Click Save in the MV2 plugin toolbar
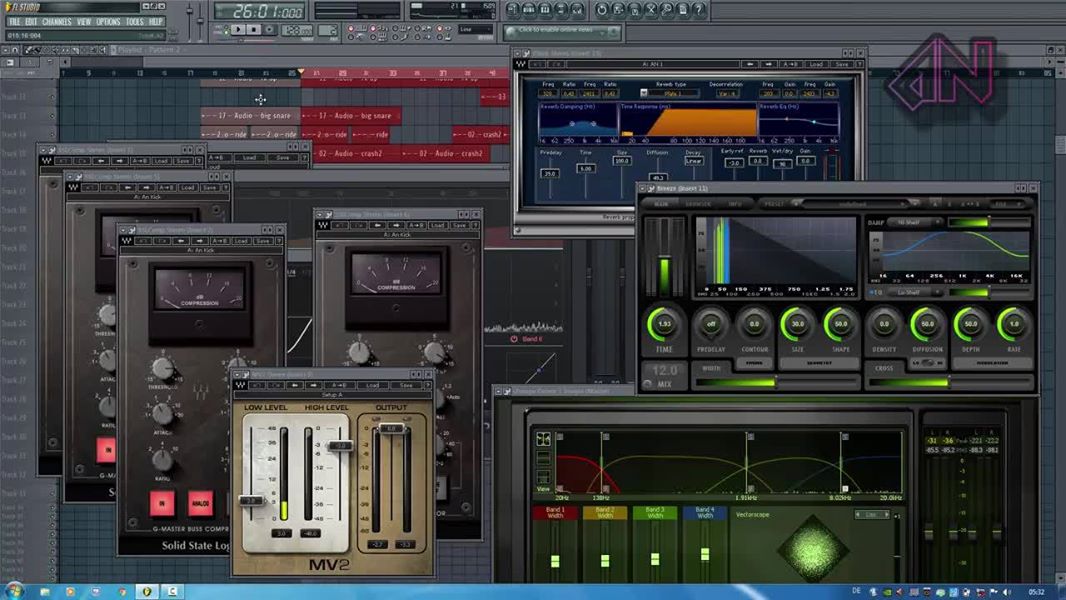Screen dimensions: 1066x600 407,385
